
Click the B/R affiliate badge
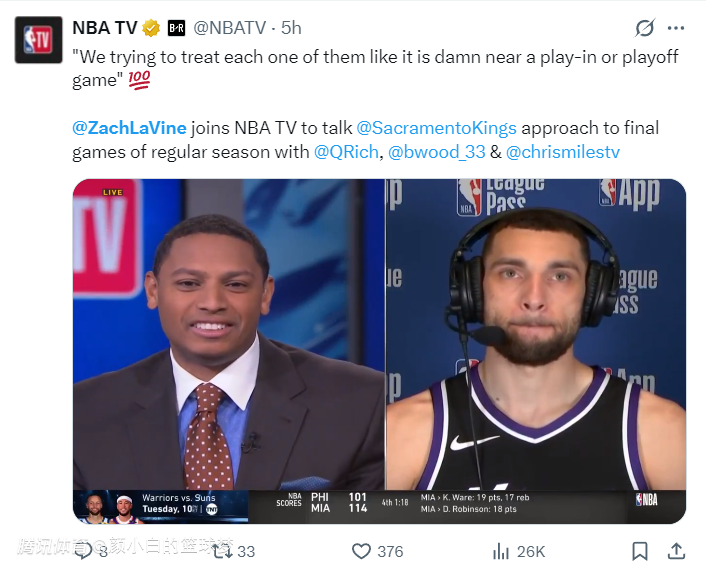pyautogui.click(x=177, y=28)
